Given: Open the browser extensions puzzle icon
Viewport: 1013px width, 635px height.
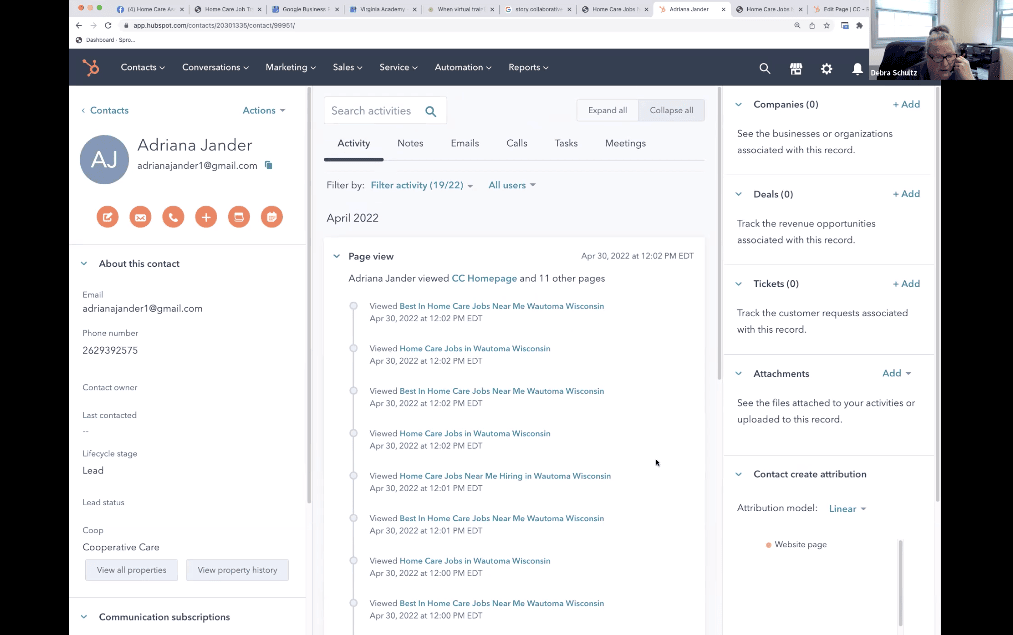Looking at the screenshot, I should [x=859, y=25].
